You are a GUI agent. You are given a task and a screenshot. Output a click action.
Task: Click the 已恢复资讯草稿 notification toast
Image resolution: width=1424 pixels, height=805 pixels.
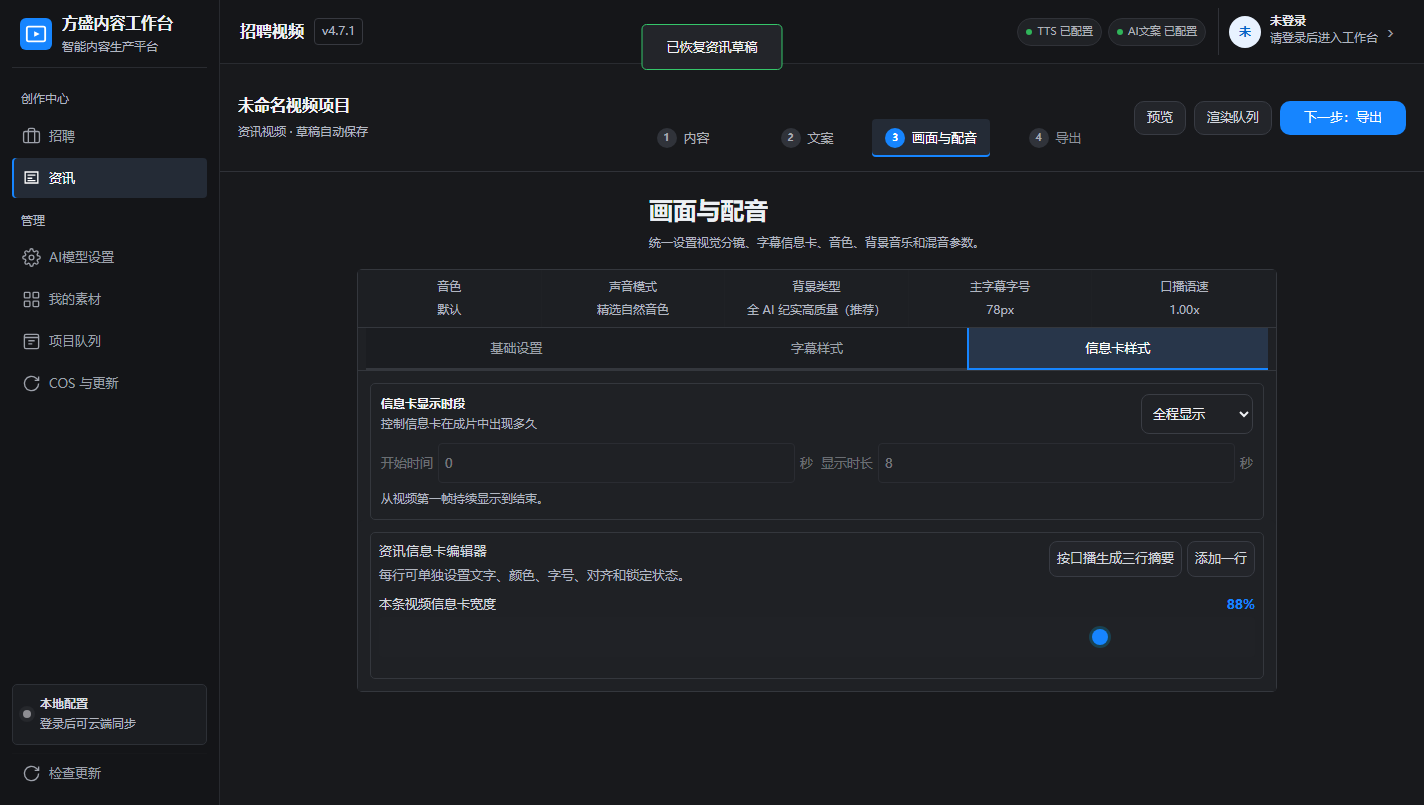coord(712,47)
